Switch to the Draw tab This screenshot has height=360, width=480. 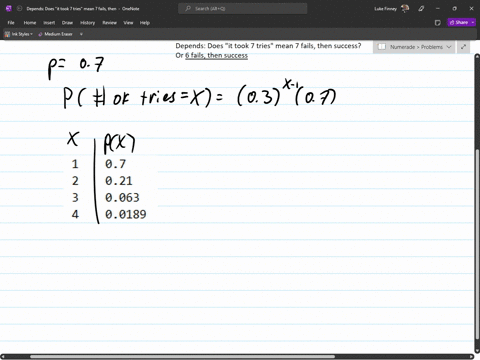click(x=67, y=23)
